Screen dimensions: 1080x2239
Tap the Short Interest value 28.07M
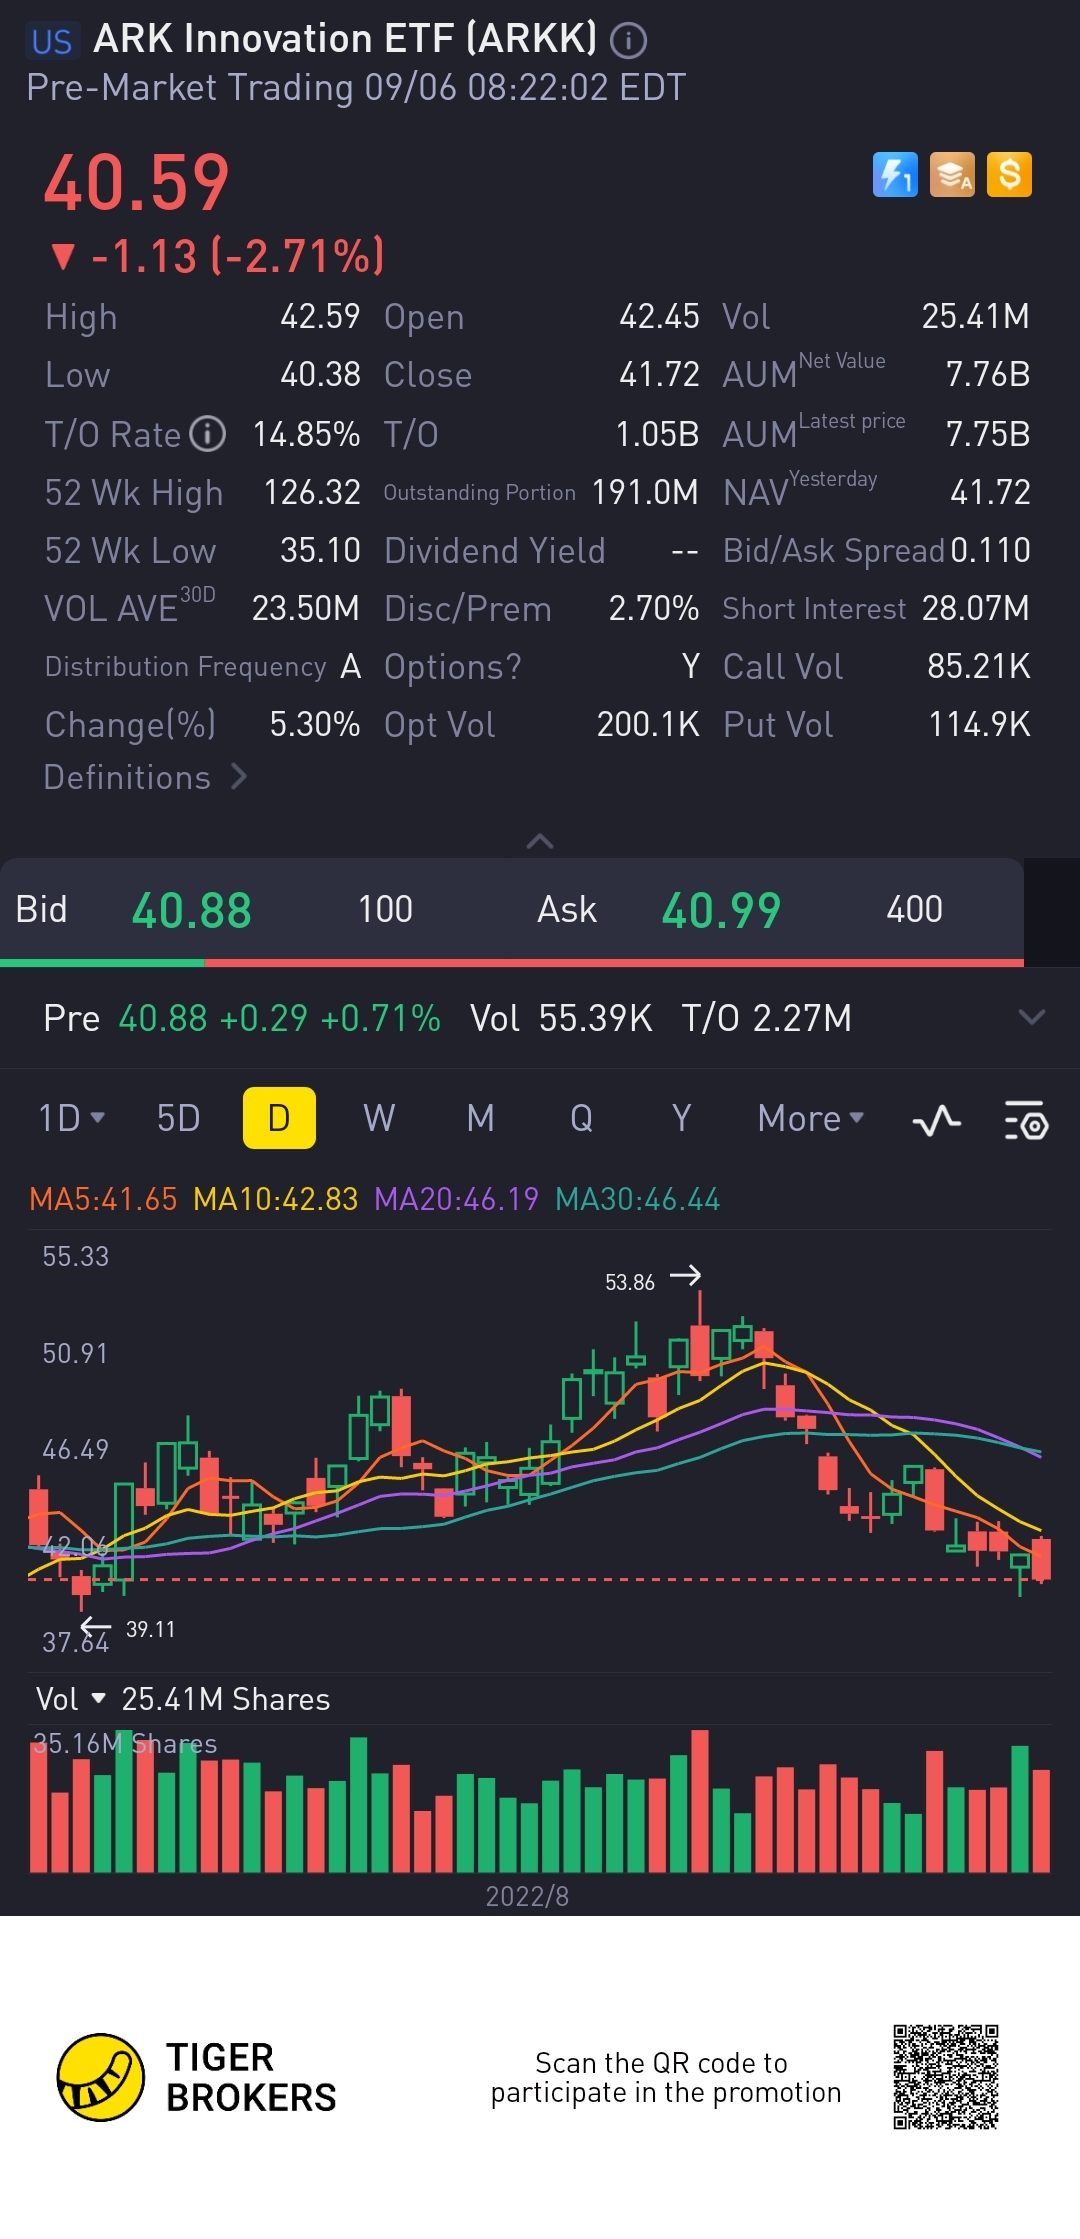(x=975, y=608)
